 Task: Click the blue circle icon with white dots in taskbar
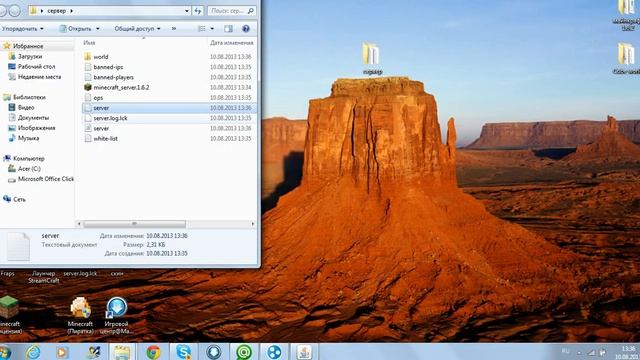pyautogui.click(x=274, y=352)
